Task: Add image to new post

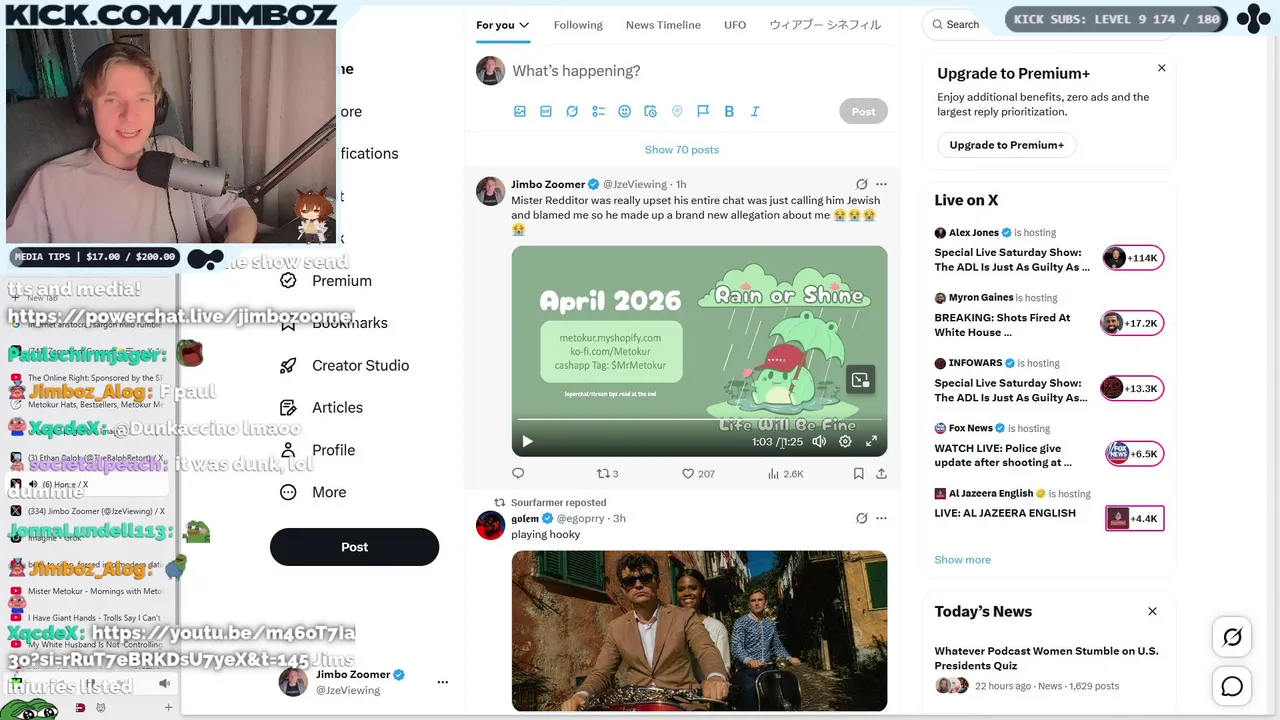Action: pyautogui.click(x=520, y=111)
